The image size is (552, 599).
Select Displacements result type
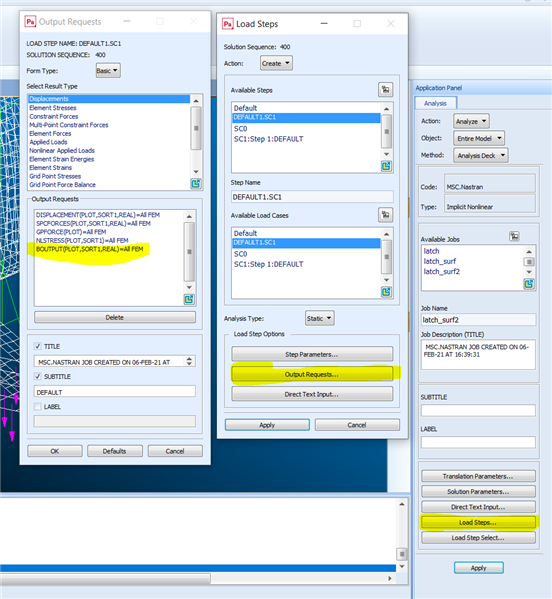tap(109, 99)
